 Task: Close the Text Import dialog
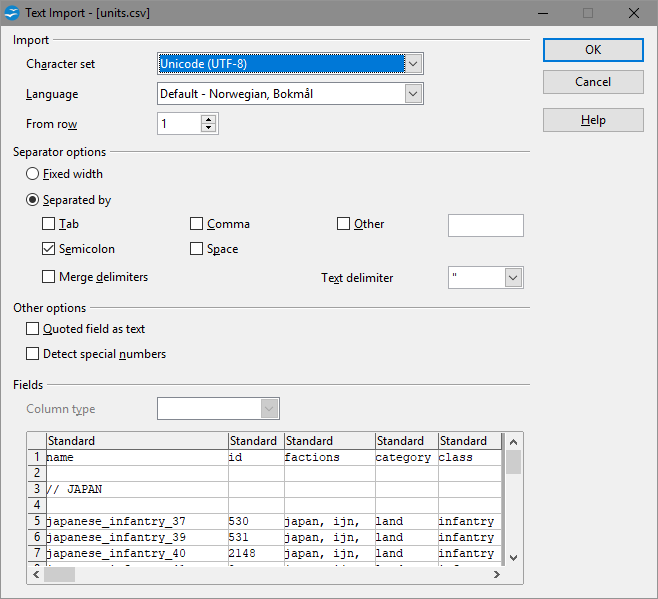pyautogui.click(x=634, y=13)
